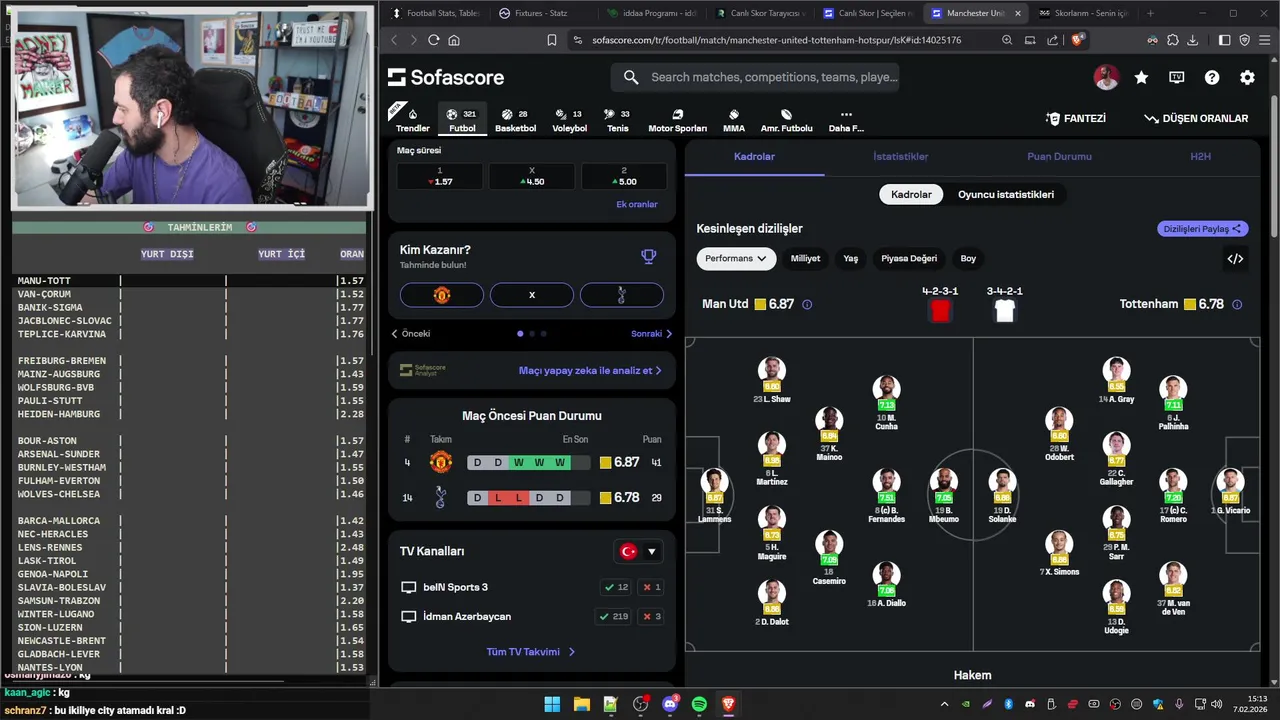This screenshot has height=720, width=1280.
Task: Switch to the Puan Durumu tab
Action: click(x=1059, y=157)
